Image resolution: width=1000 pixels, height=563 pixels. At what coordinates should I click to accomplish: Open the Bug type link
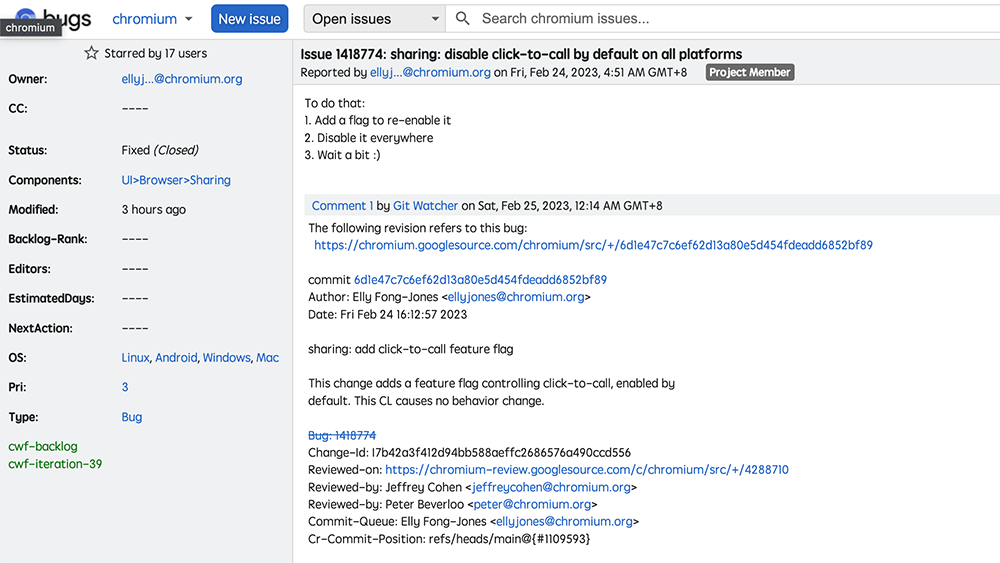tap(132, 417)
